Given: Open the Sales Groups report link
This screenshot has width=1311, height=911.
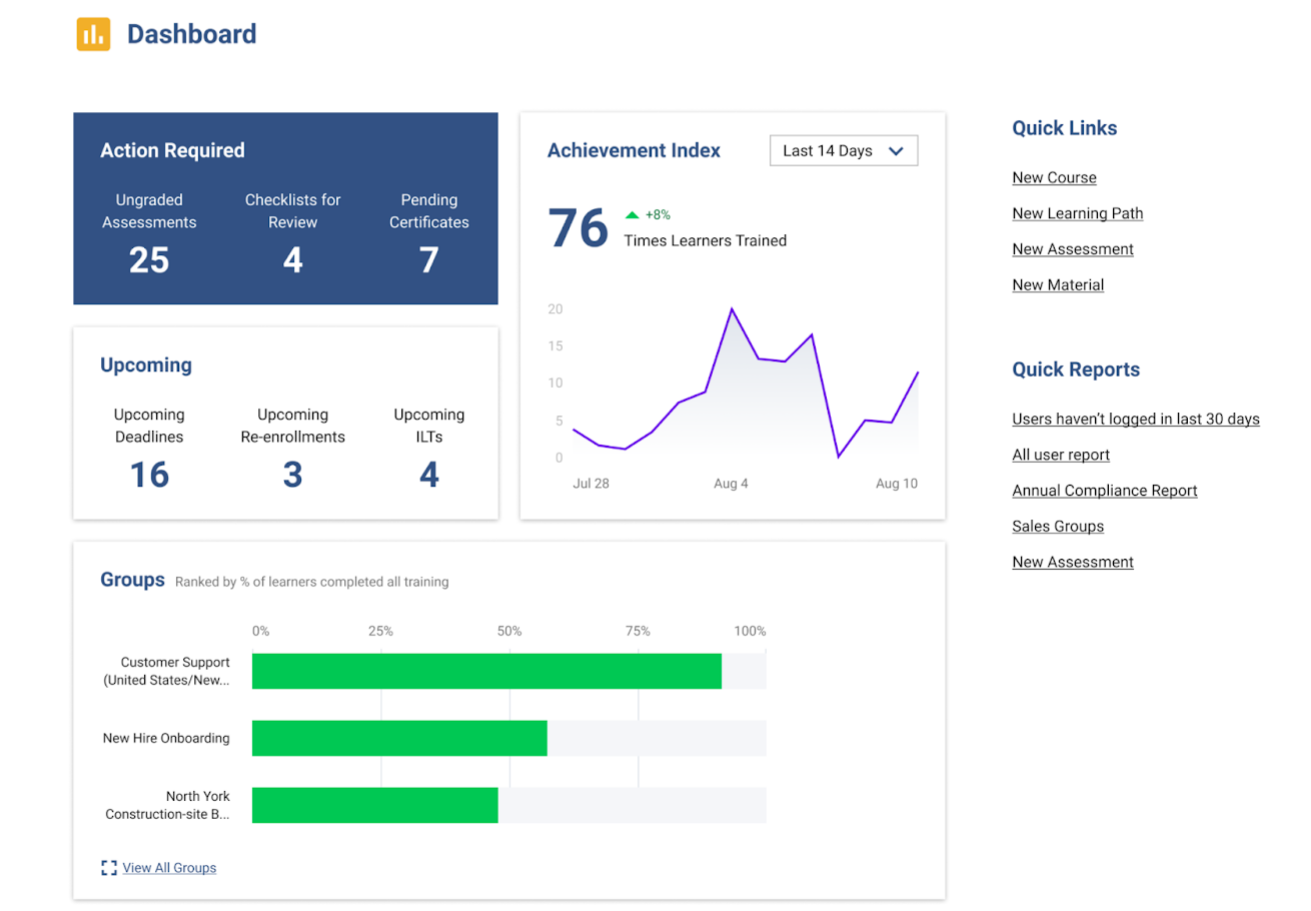Looking at the screenshot, I should tap(1058, 526).
